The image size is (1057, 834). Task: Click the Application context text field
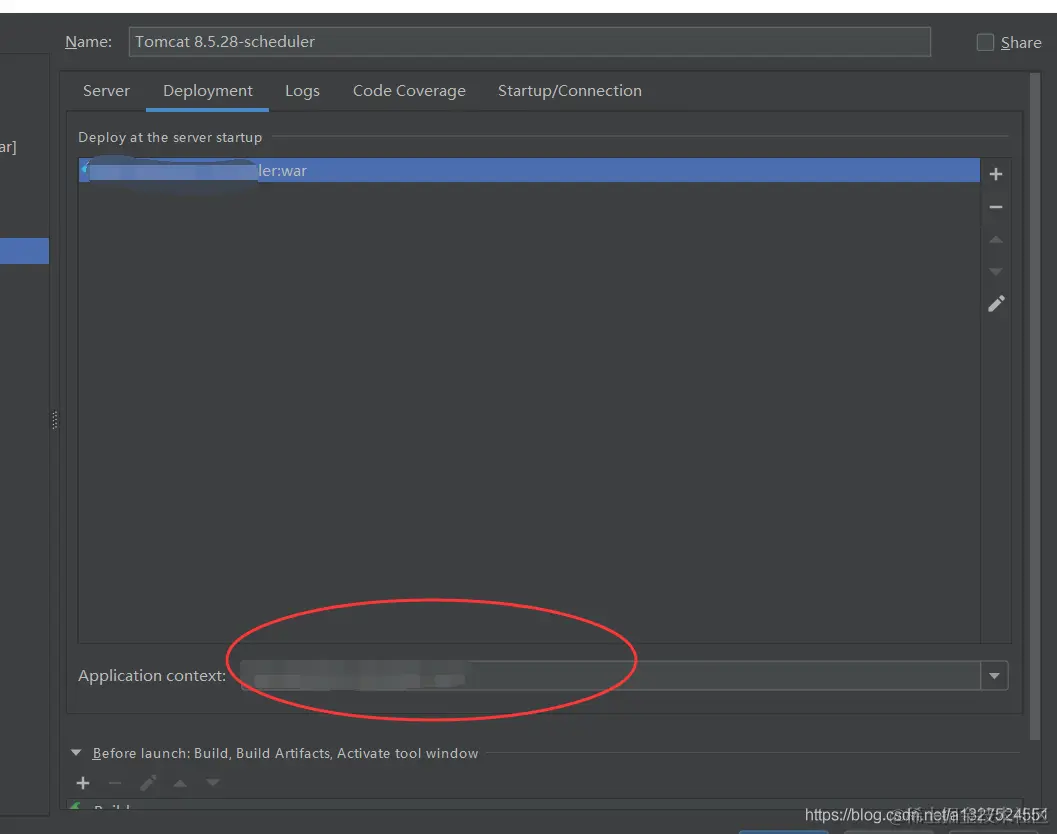point(610,676)
